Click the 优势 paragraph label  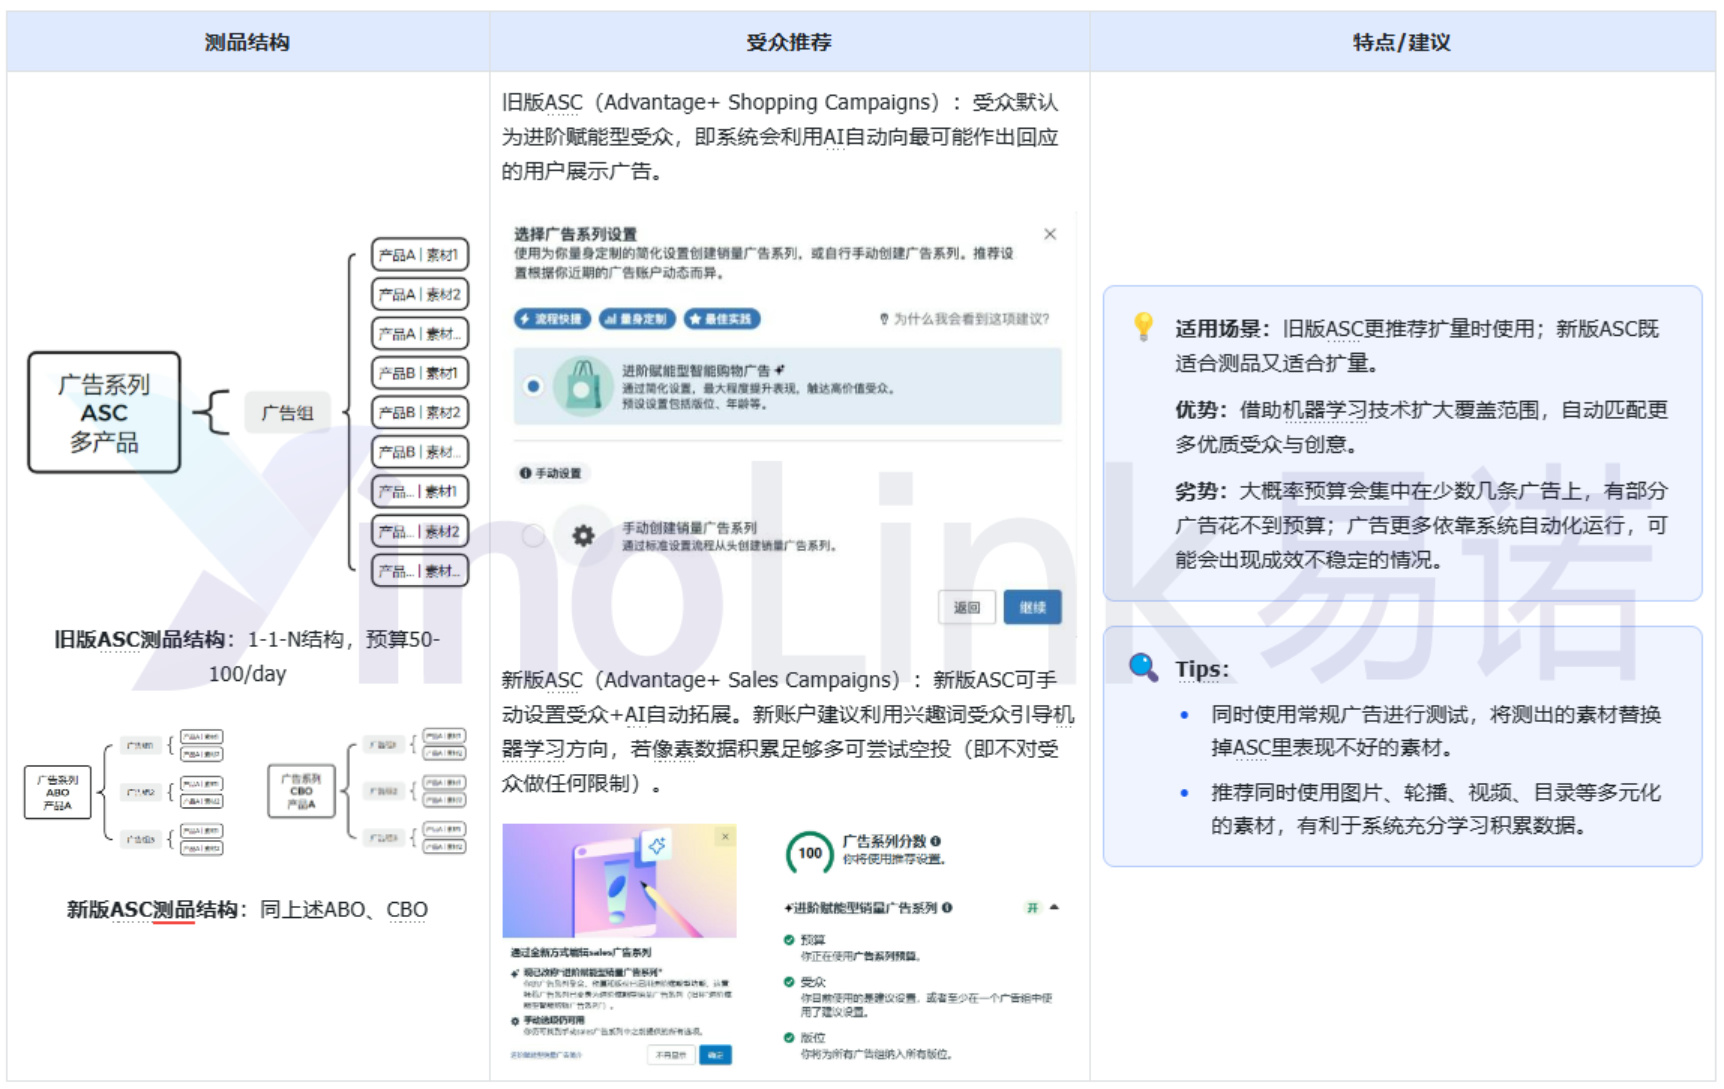pos(1201,410)
